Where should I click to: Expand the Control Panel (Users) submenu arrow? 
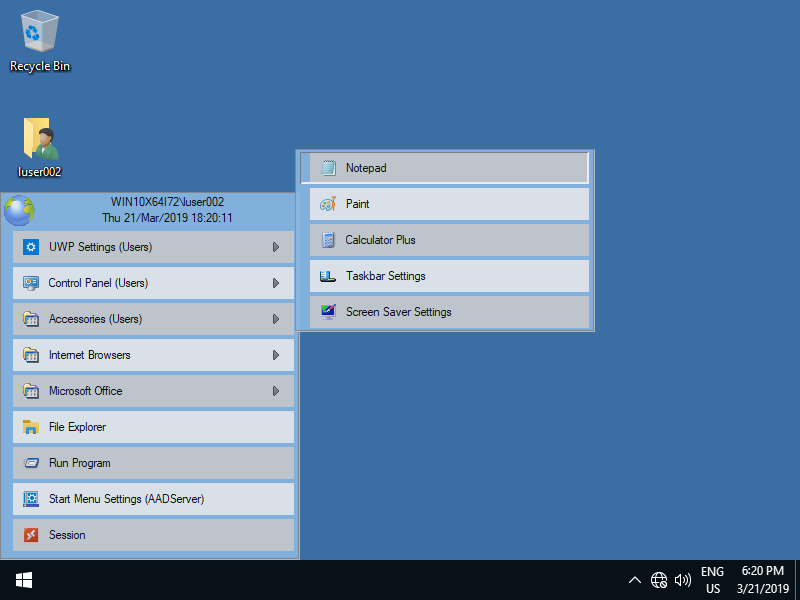coord(276,283)
